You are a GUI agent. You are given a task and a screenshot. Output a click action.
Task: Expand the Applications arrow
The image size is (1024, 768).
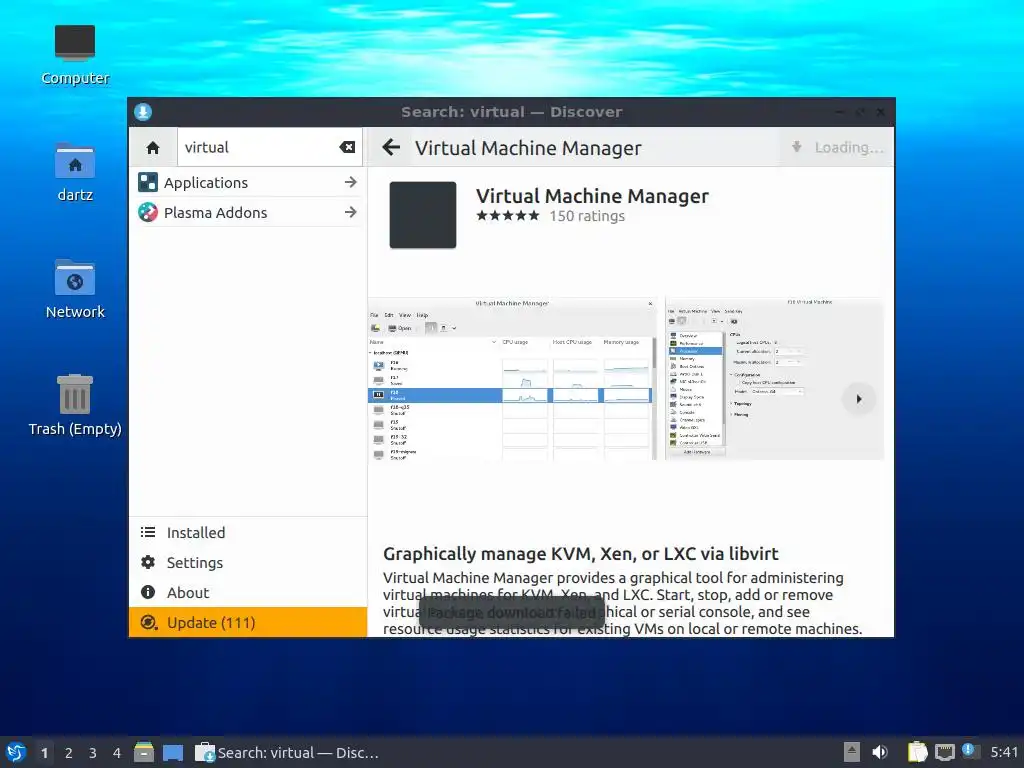click(351, 182)
